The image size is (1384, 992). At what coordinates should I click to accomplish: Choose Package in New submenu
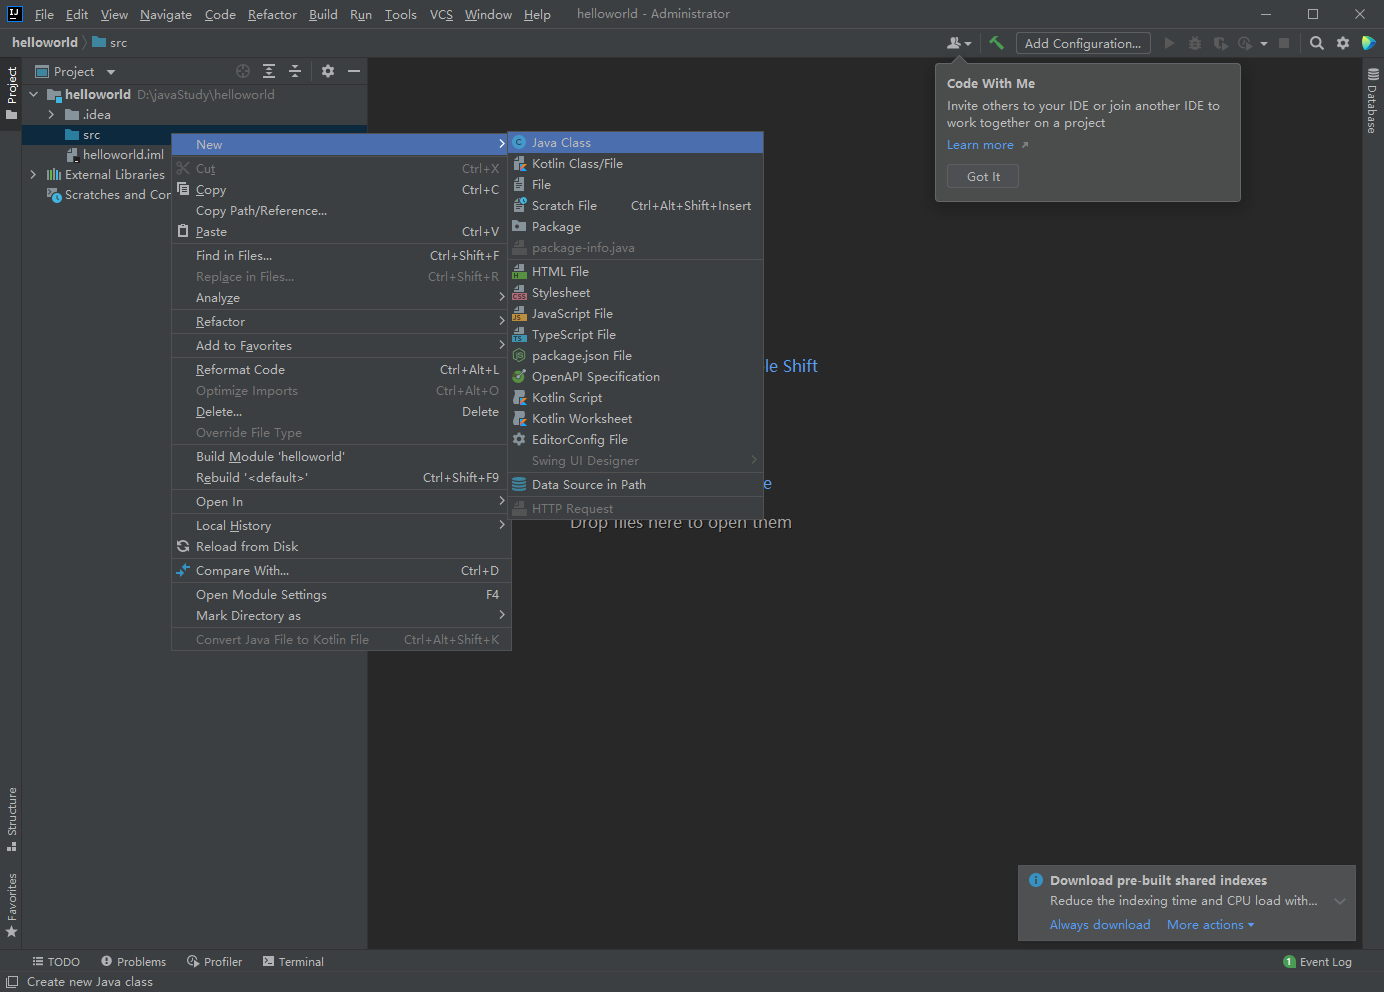[x=636, y=227]
